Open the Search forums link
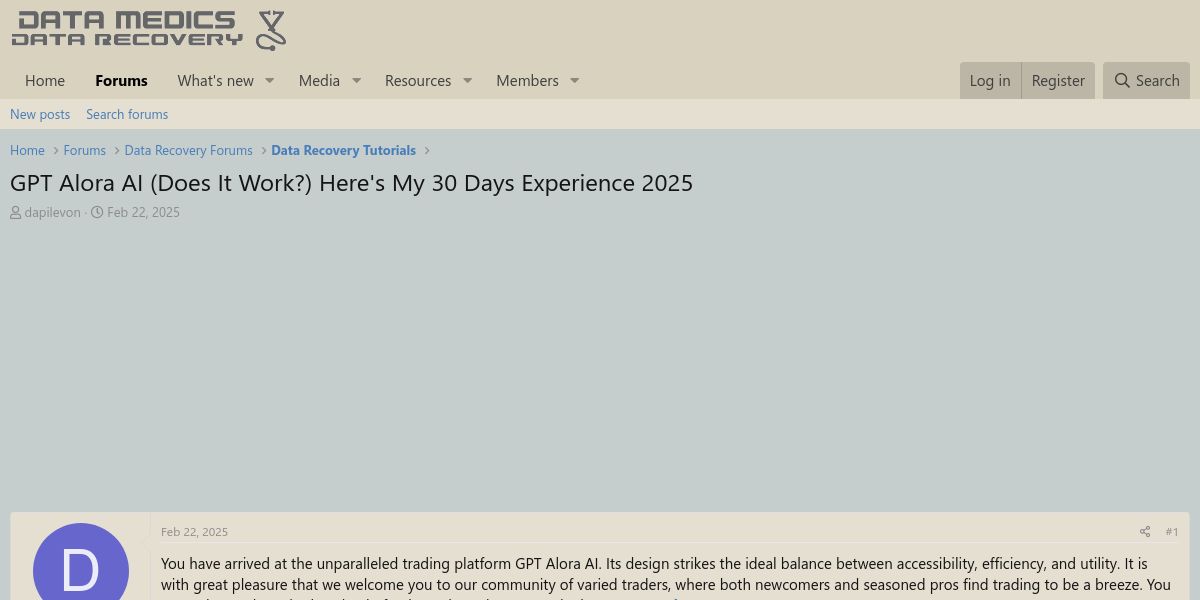This screenshot has height=600, width=1200. pyautogui.click(x=127, y=114)
